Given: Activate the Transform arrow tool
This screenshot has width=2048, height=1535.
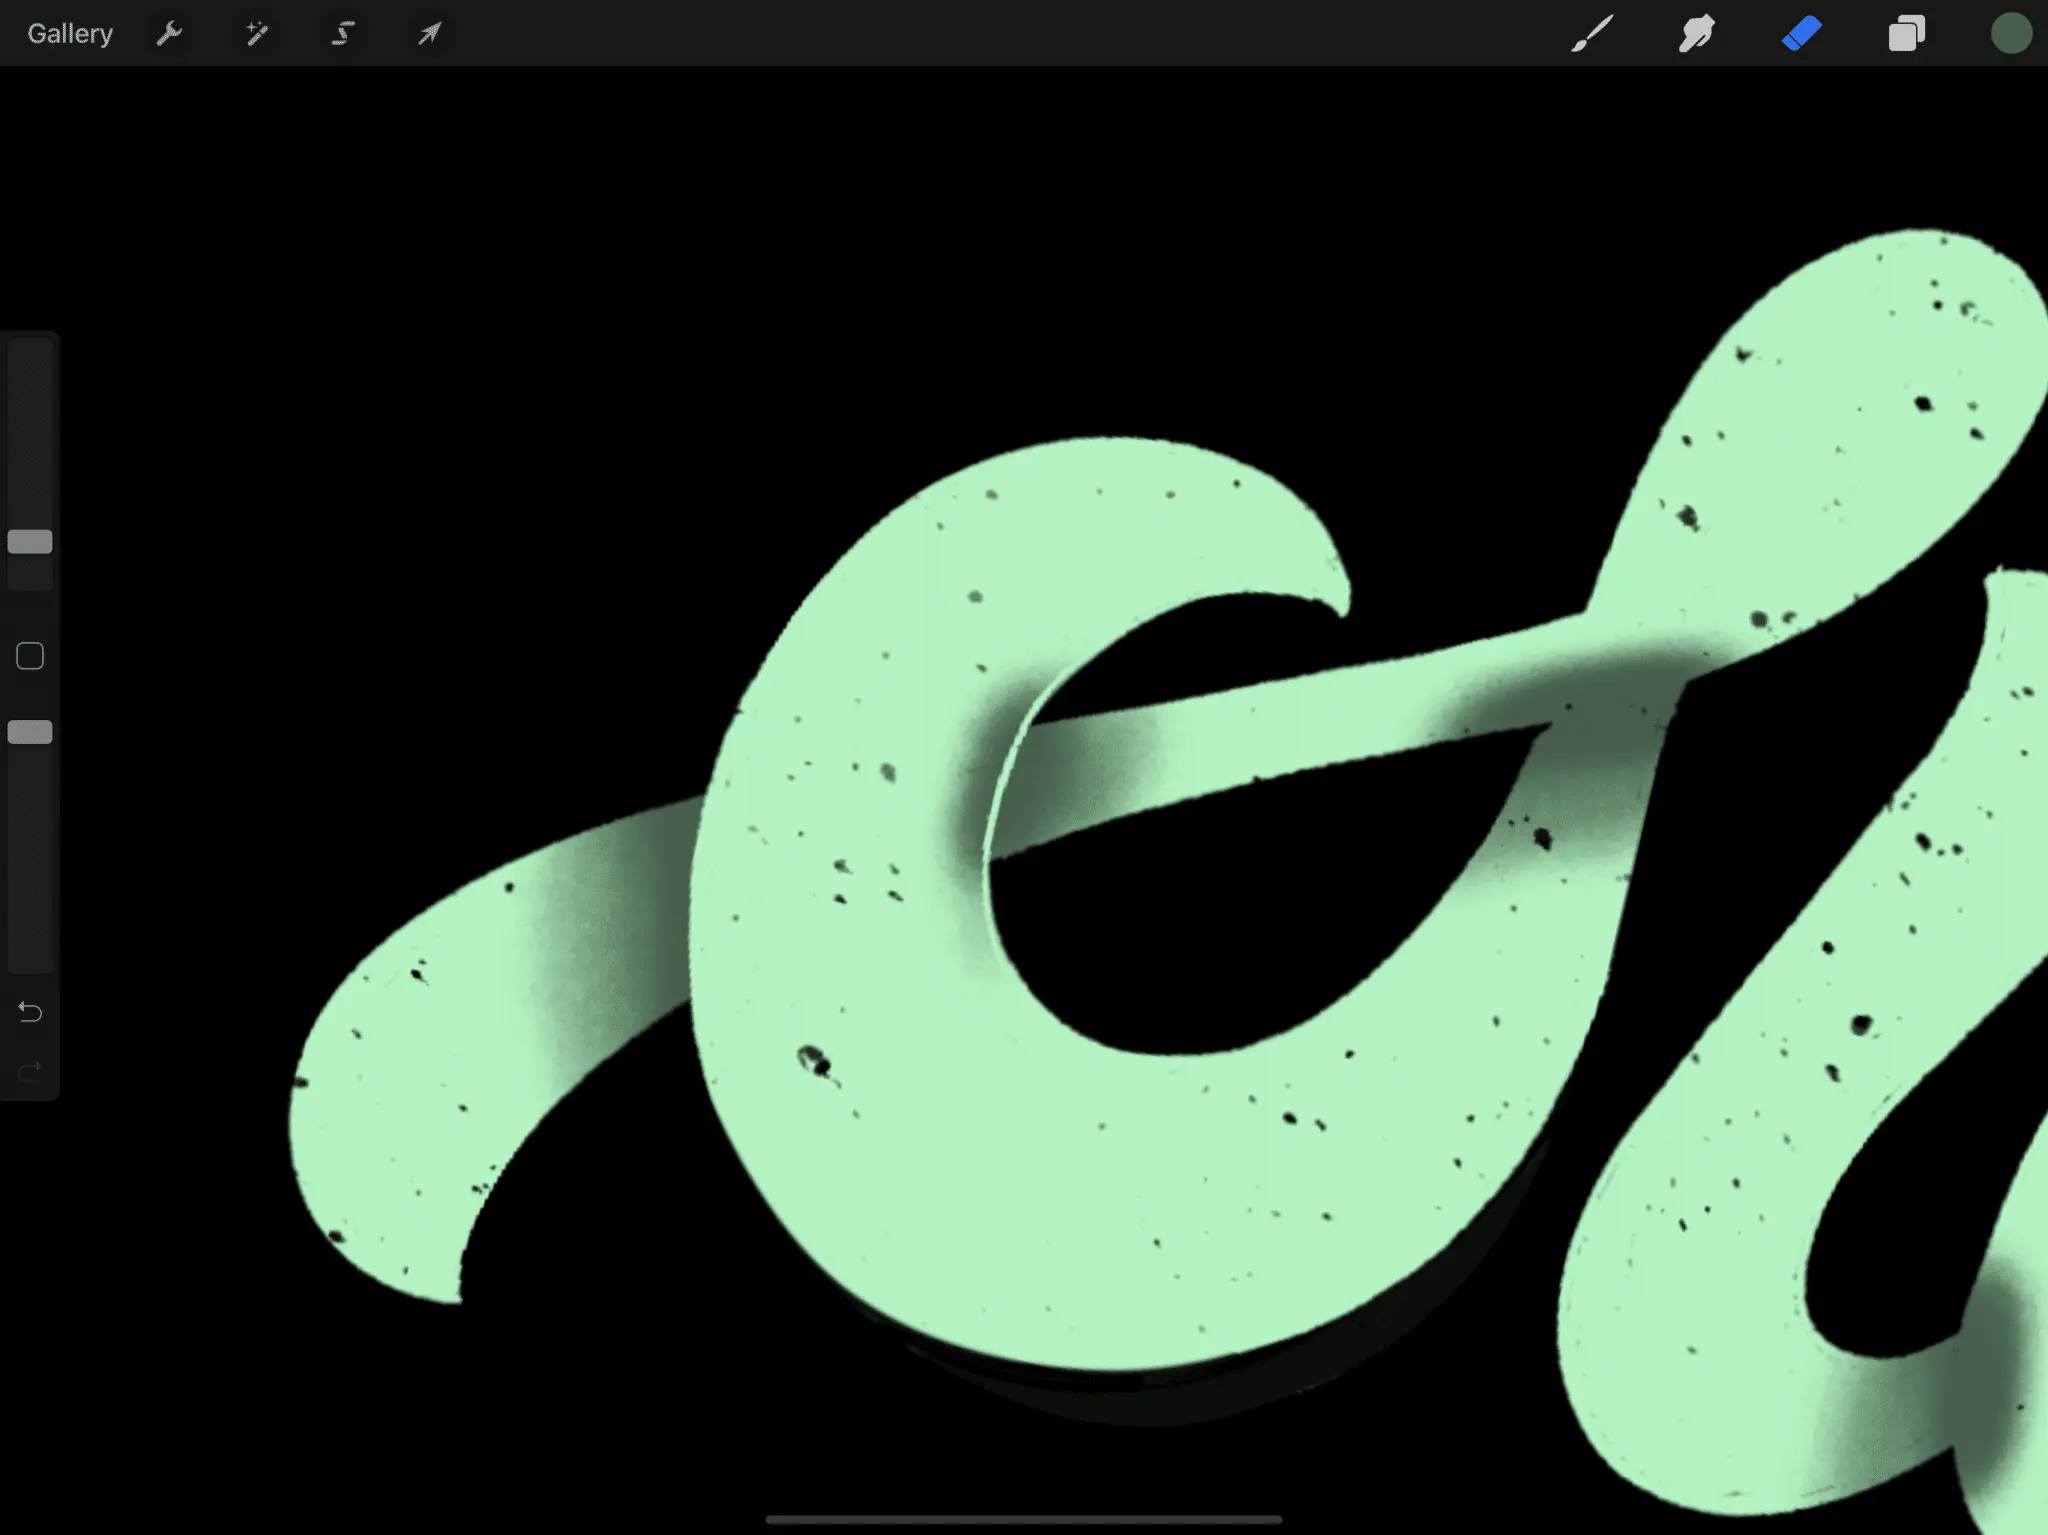Looking at the screenshot, I should [430, 34].
